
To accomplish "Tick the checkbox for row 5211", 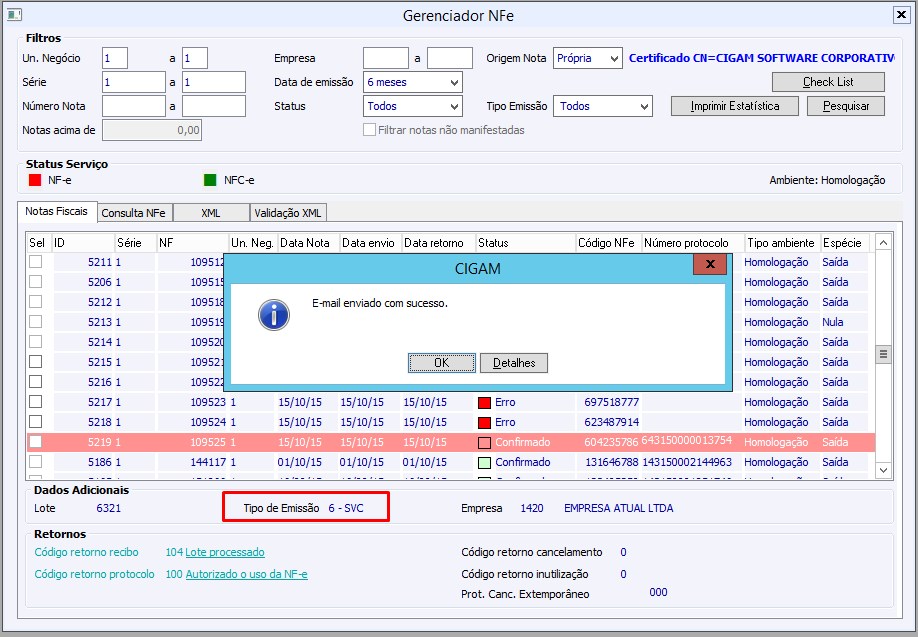I will tap(36, 261).
